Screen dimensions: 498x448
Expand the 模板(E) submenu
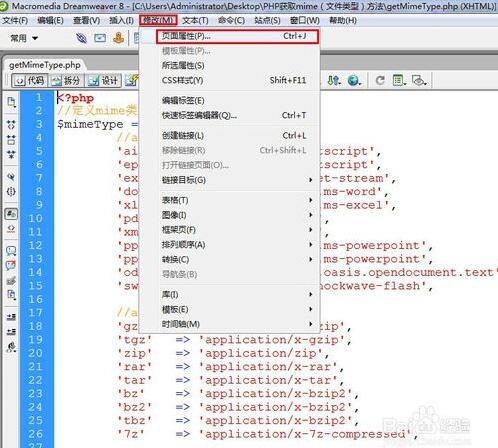click(229, 309)
